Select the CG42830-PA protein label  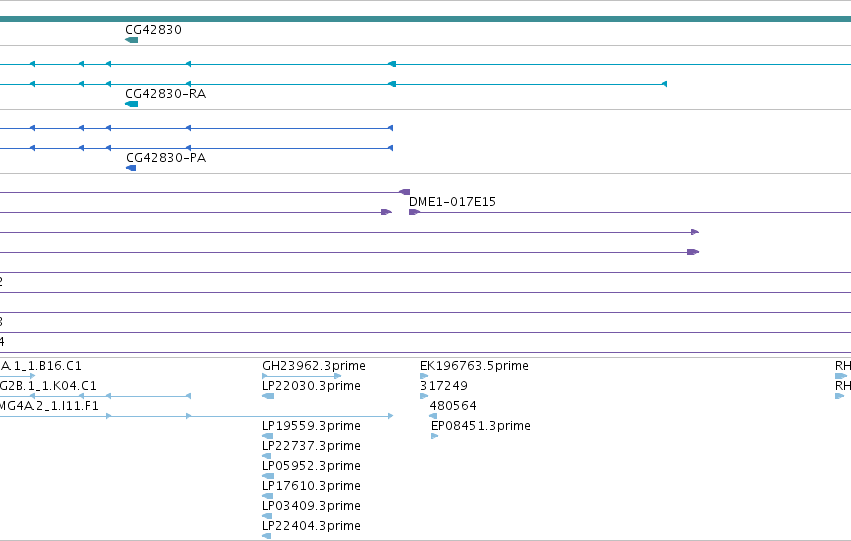166,158
